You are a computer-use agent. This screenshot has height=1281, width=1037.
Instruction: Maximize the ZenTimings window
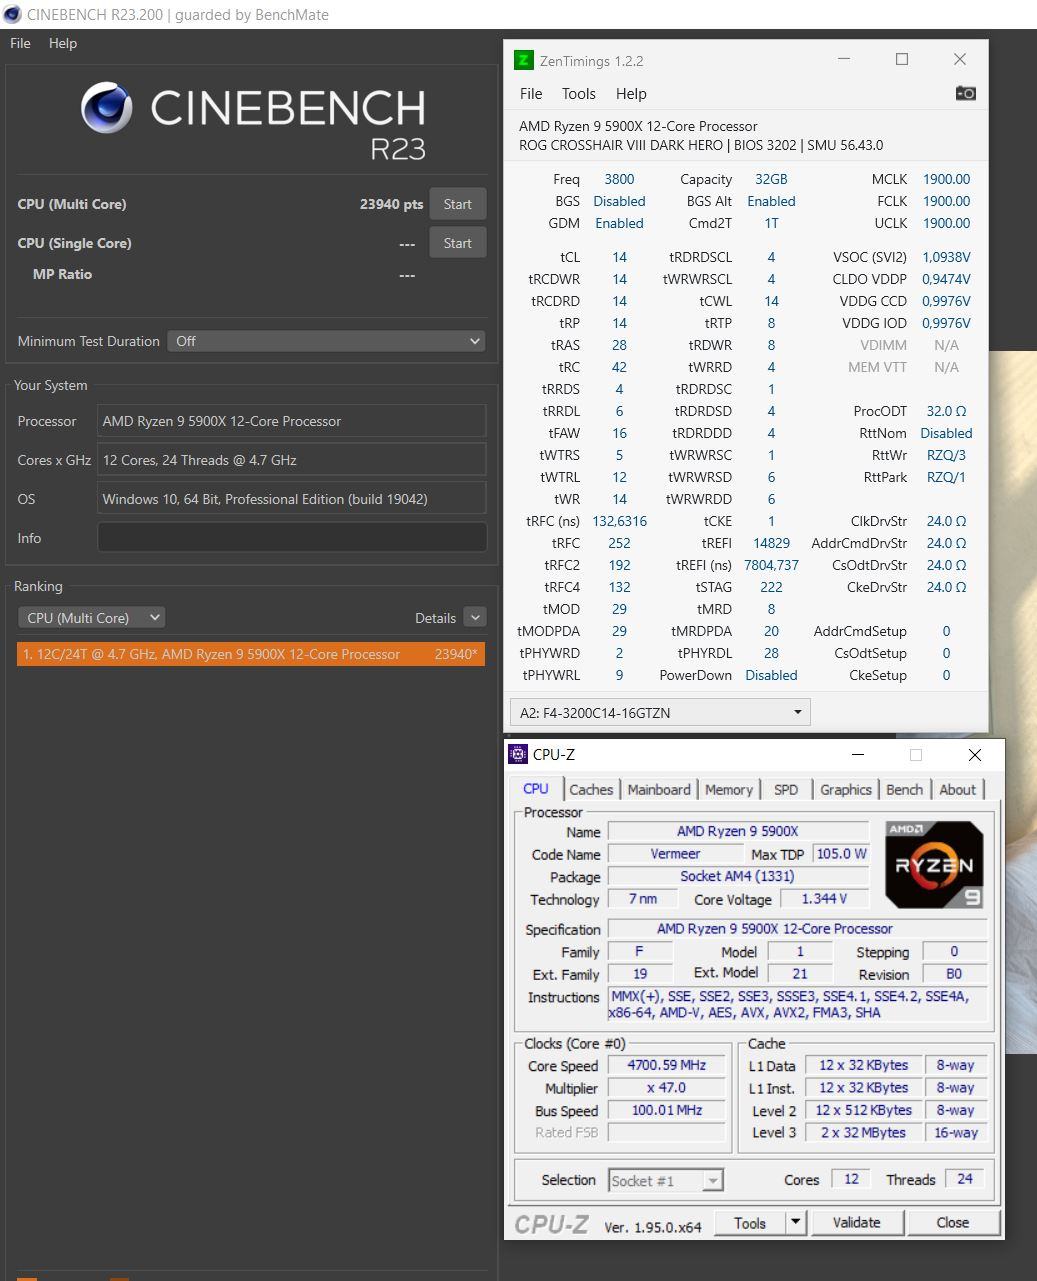[x=902, y=60]
